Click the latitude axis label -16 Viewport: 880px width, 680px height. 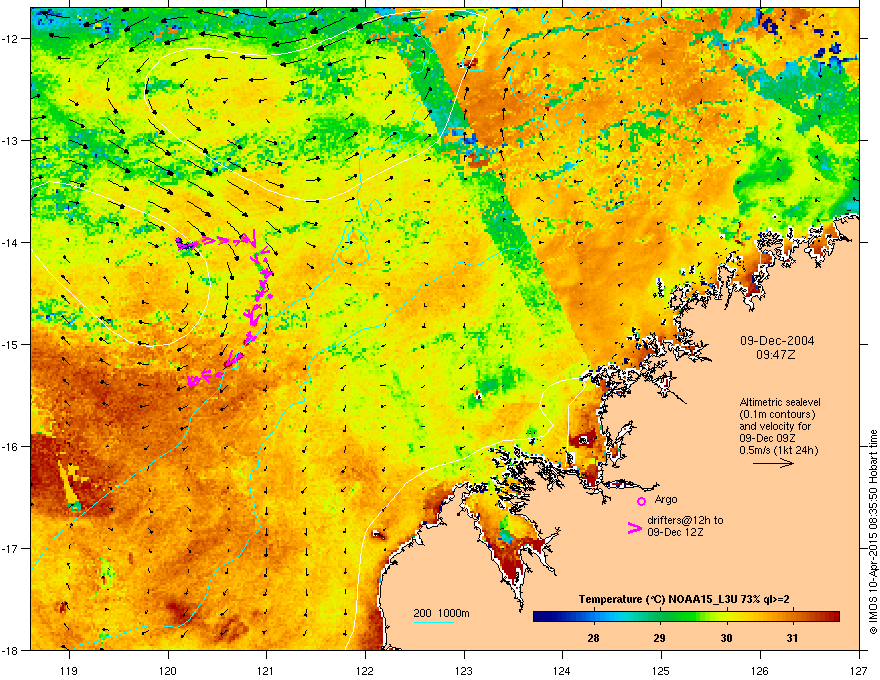click(x=11, y=447)
